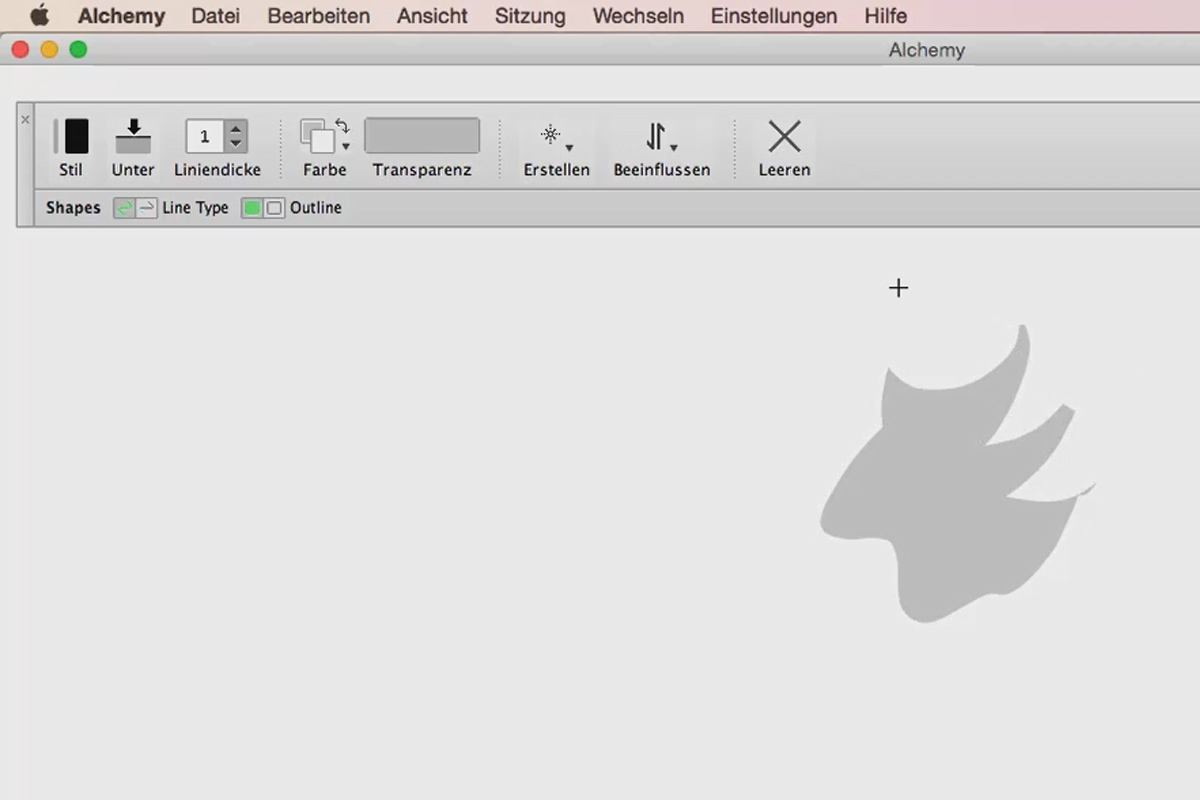This screenshot has height=800, width=1200.
Task: Open the Bearbeiten menu
Action: [319, 16]
